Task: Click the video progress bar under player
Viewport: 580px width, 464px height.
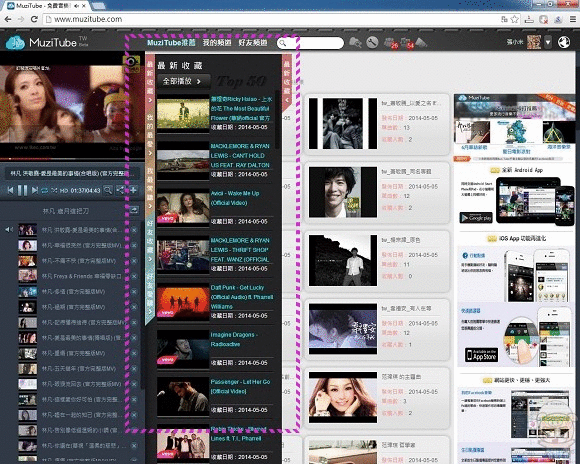Action: (x=72, y=159)
